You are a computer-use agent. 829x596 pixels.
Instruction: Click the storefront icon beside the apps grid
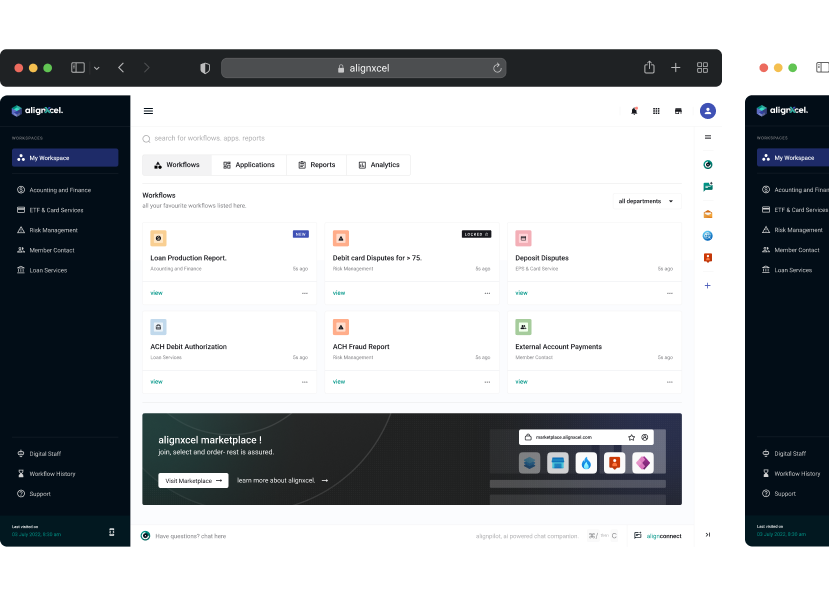(x=679, y=111)
